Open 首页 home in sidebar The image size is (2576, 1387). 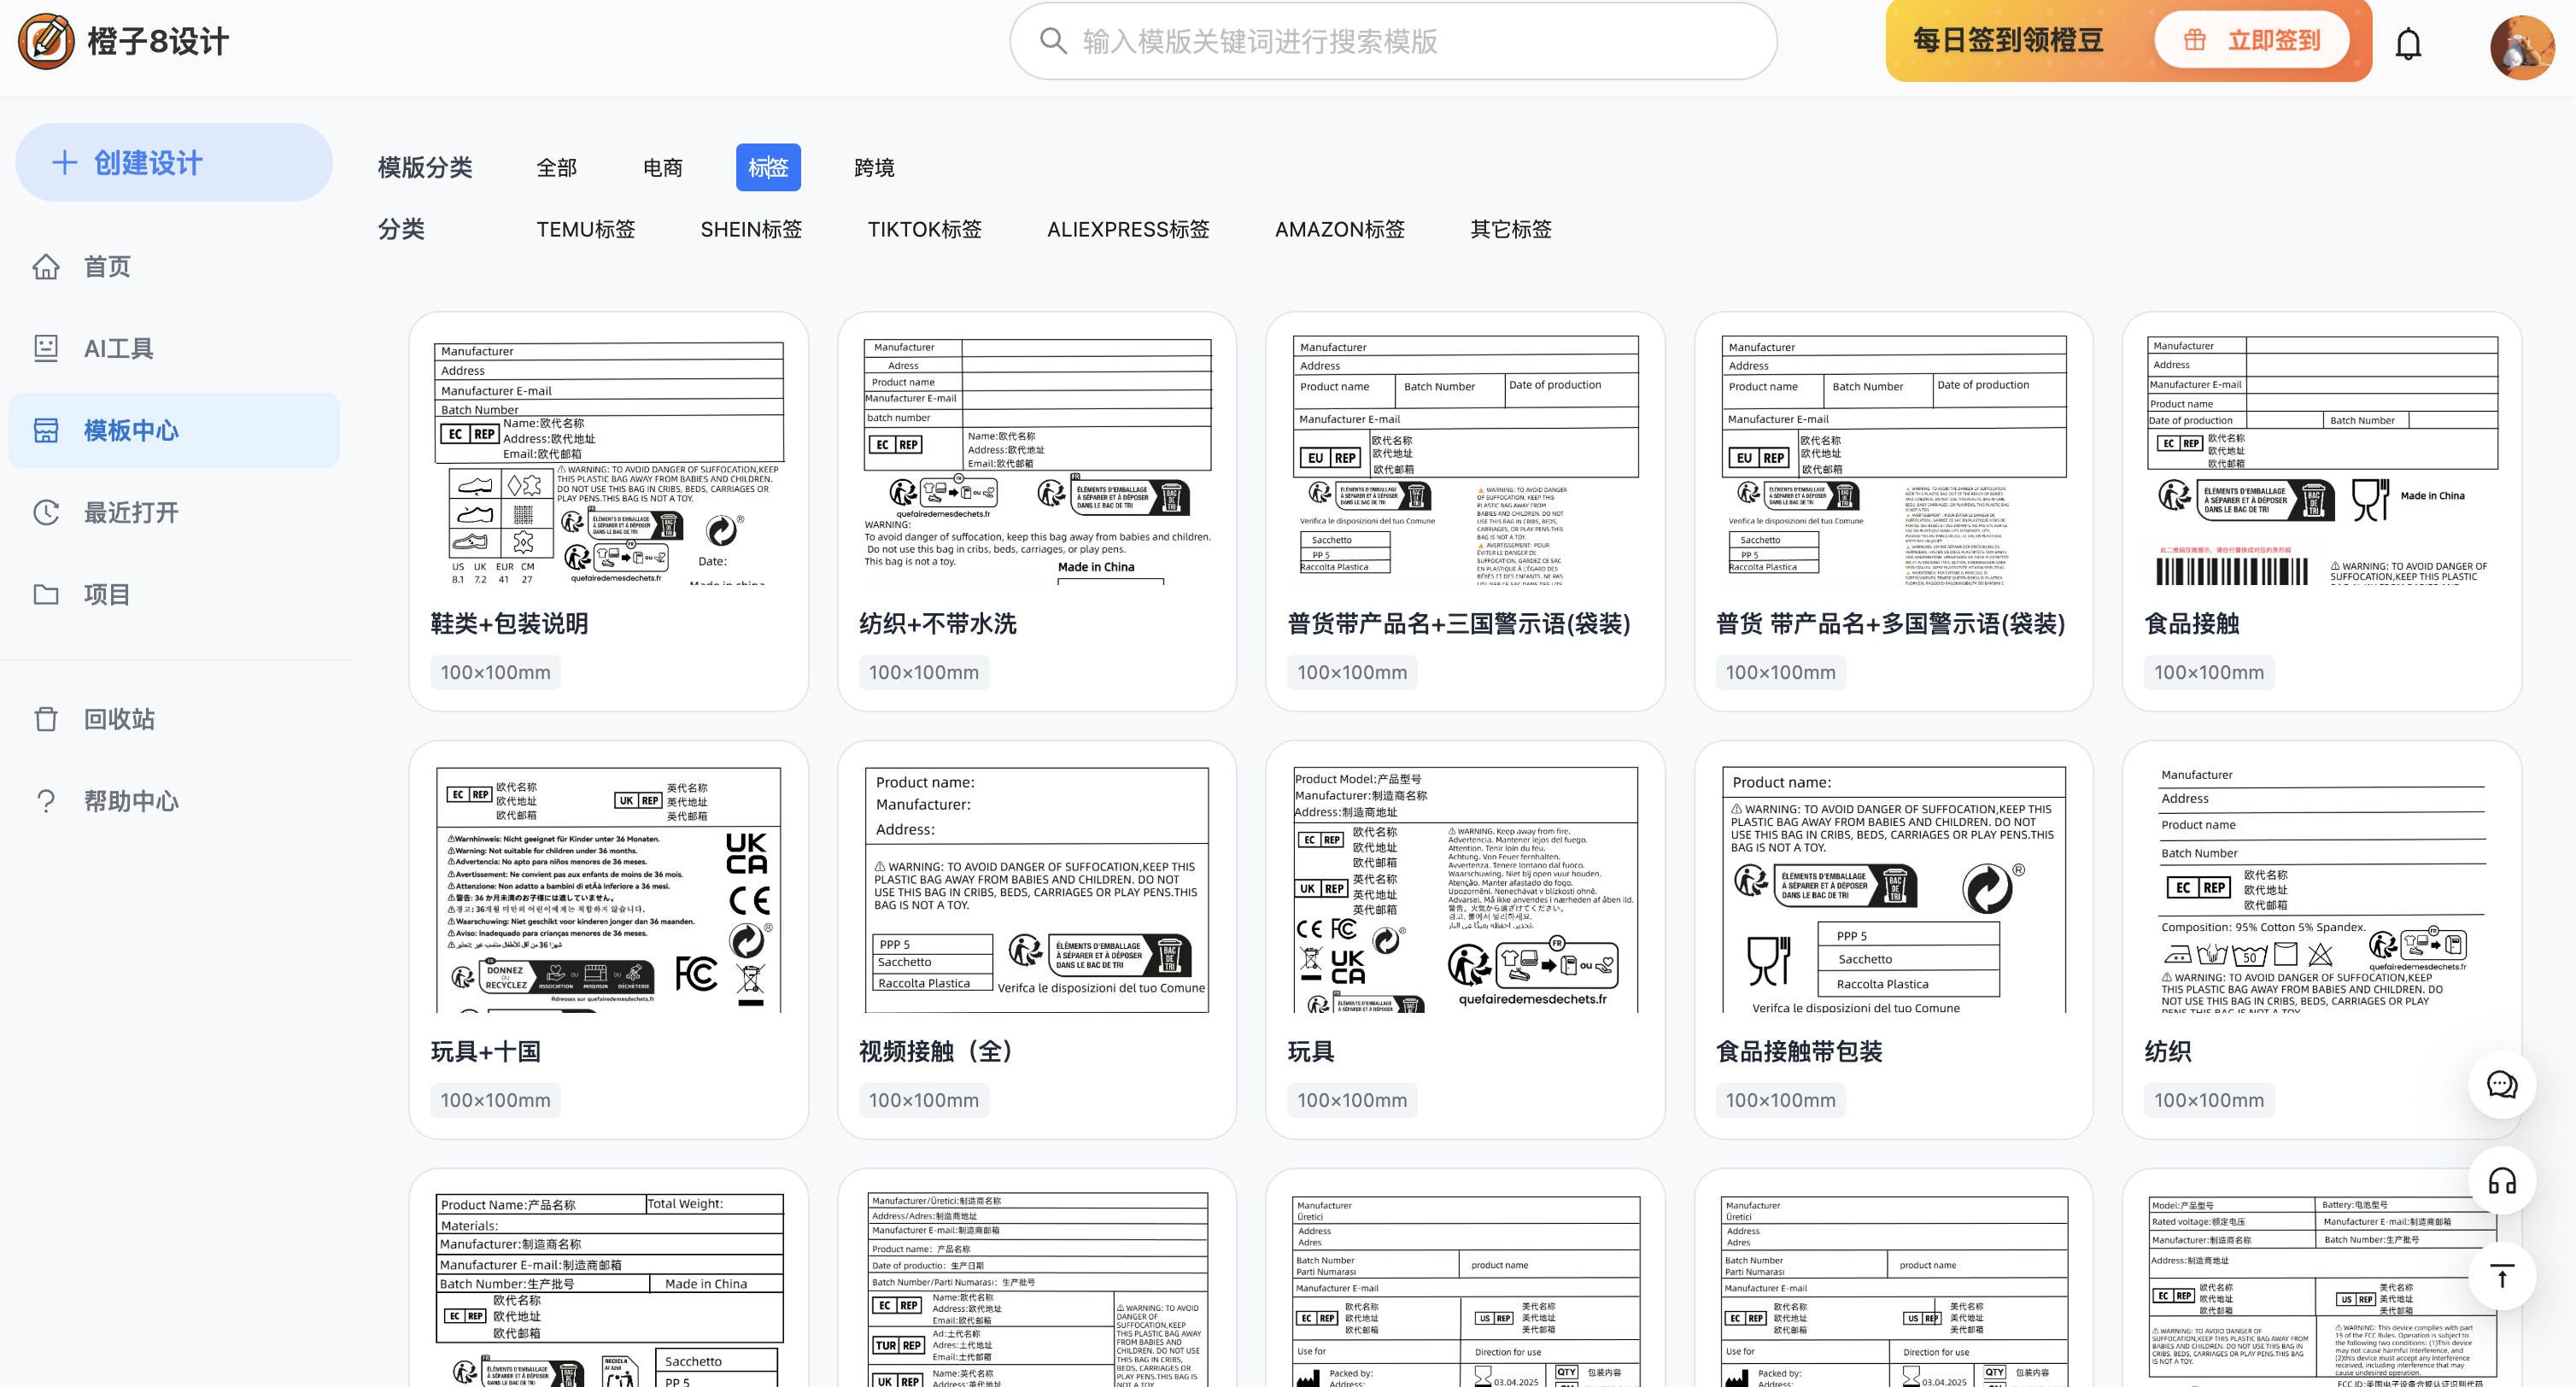[x=106, y=266]
